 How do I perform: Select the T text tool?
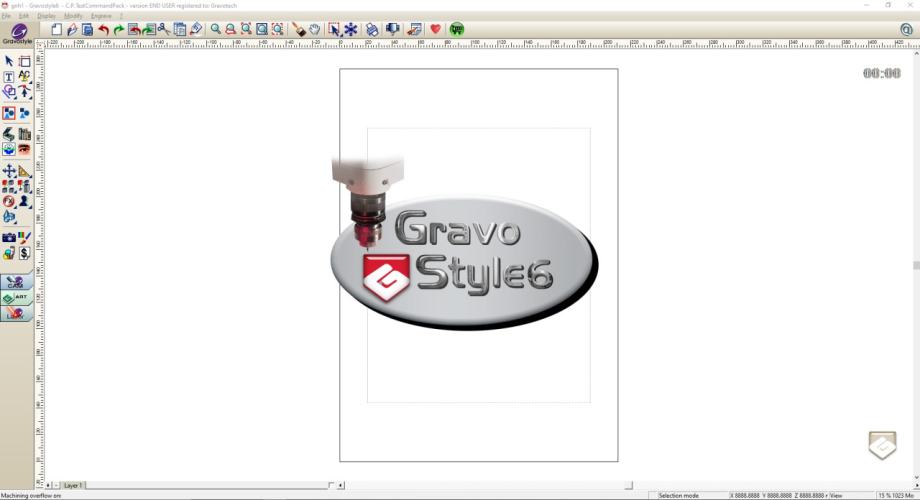click(x=9, y=77)
